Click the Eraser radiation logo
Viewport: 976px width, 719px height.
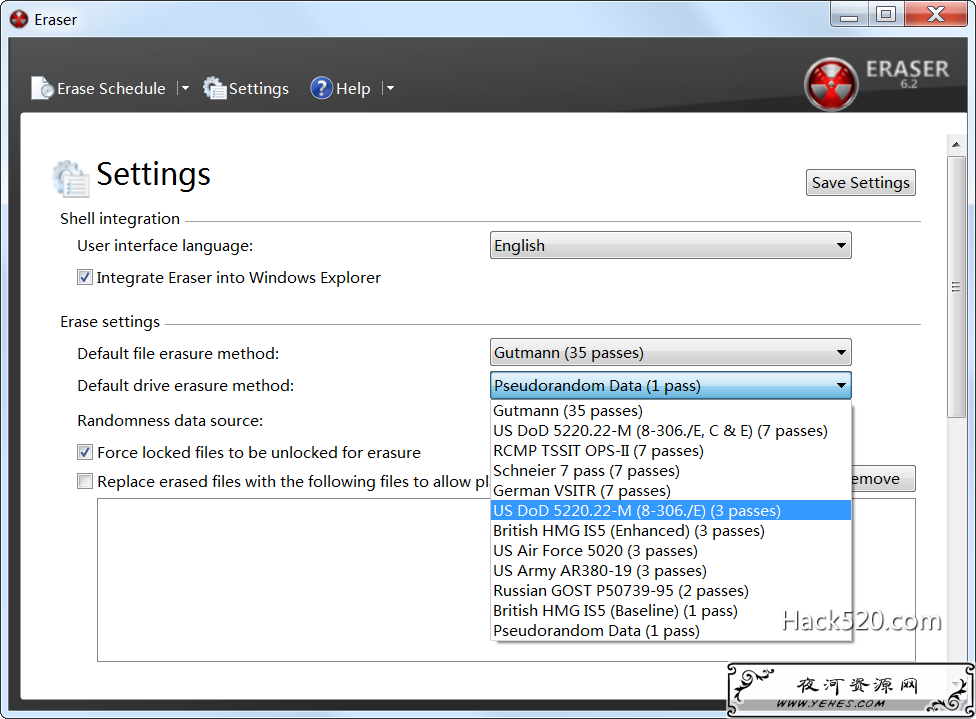[x=831, y=84]
